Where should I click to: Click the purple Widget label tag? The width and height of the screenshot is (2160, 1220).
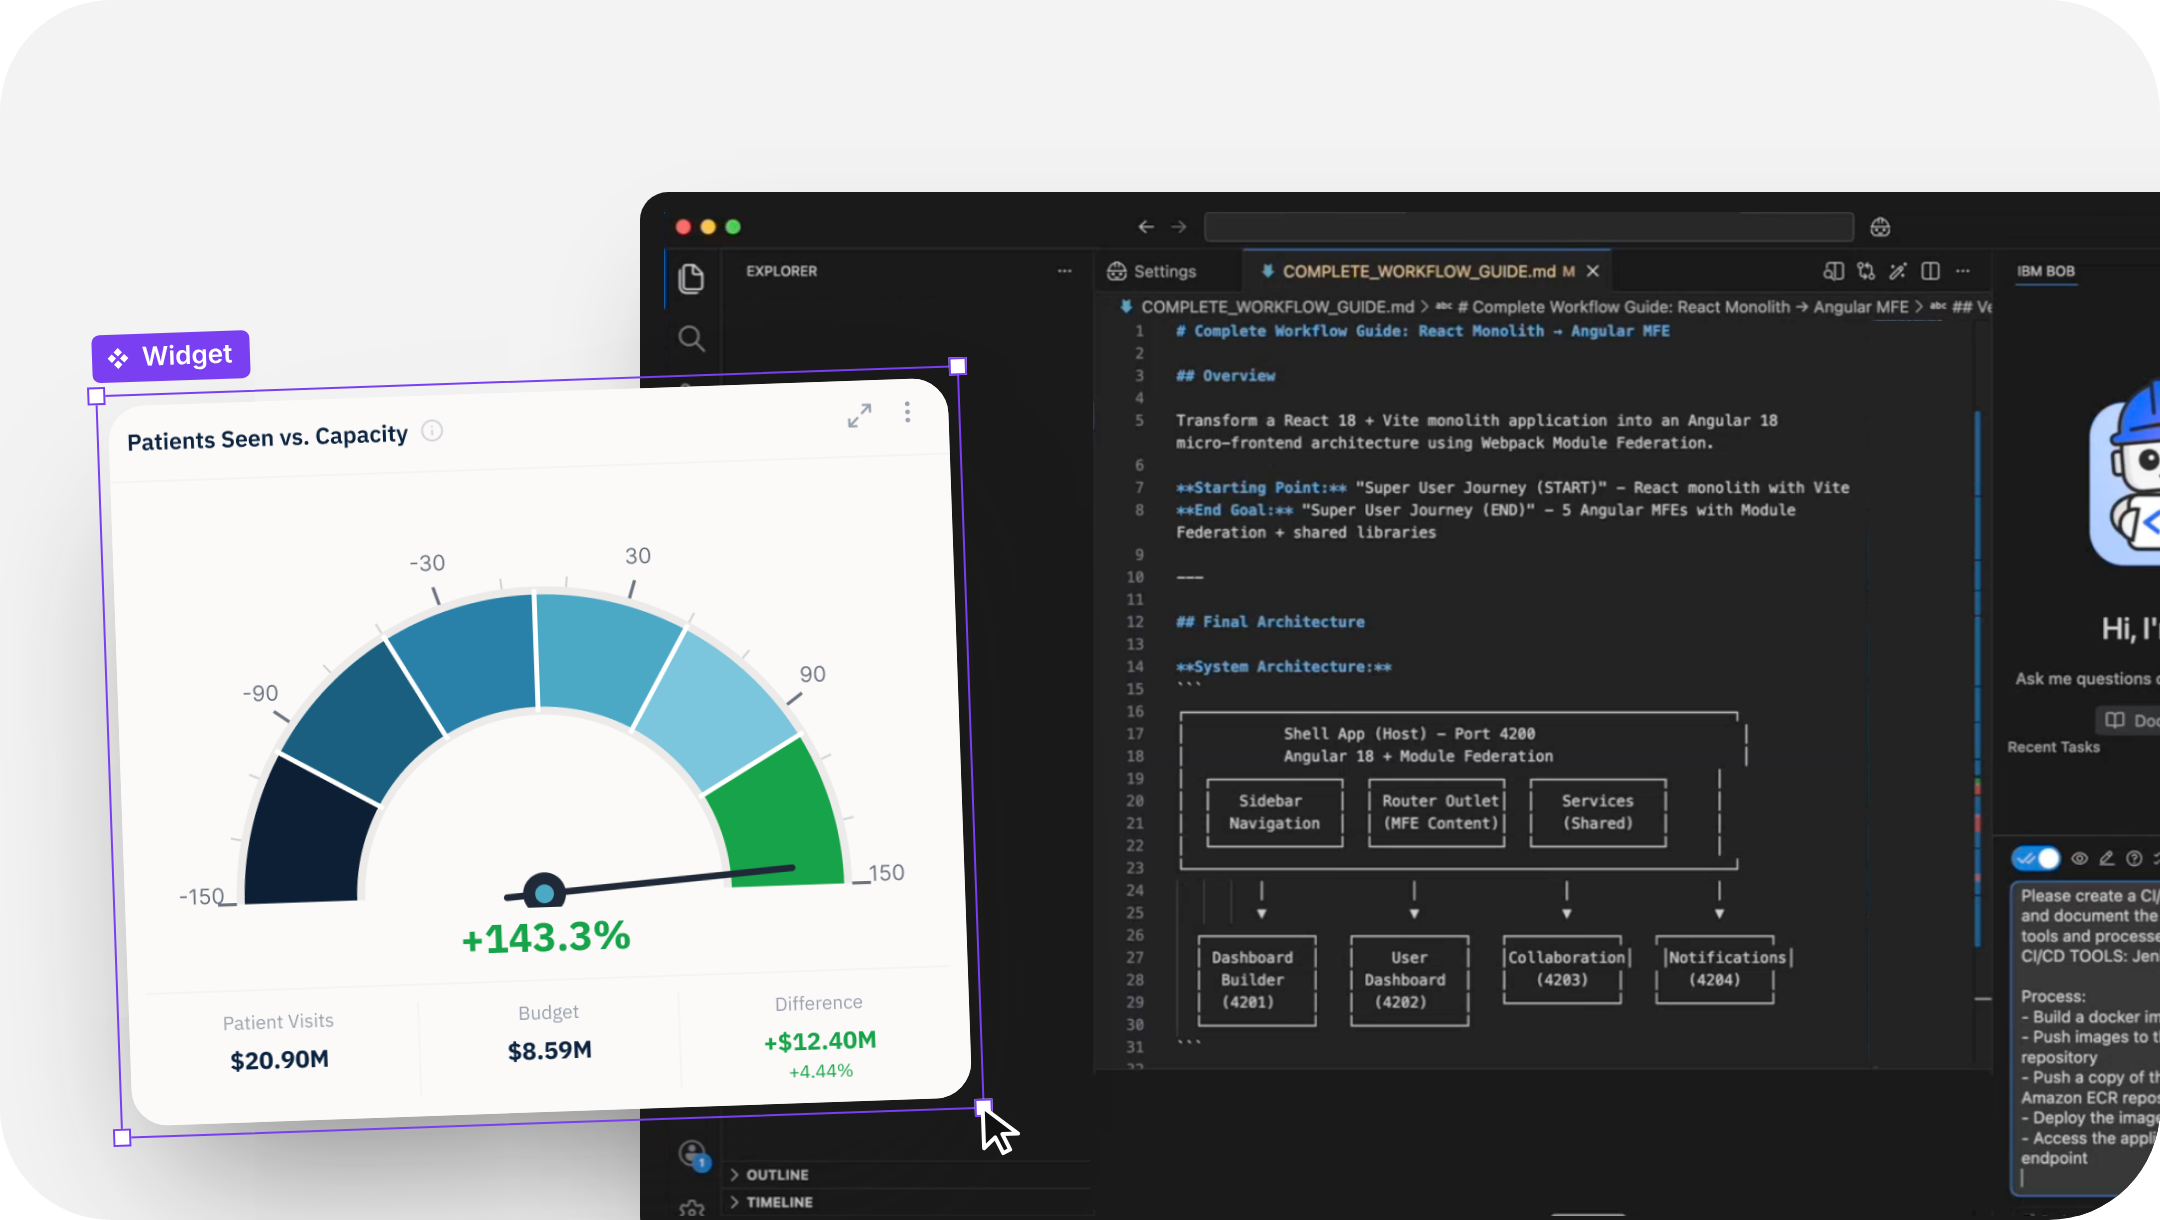(x=171, y=356)
